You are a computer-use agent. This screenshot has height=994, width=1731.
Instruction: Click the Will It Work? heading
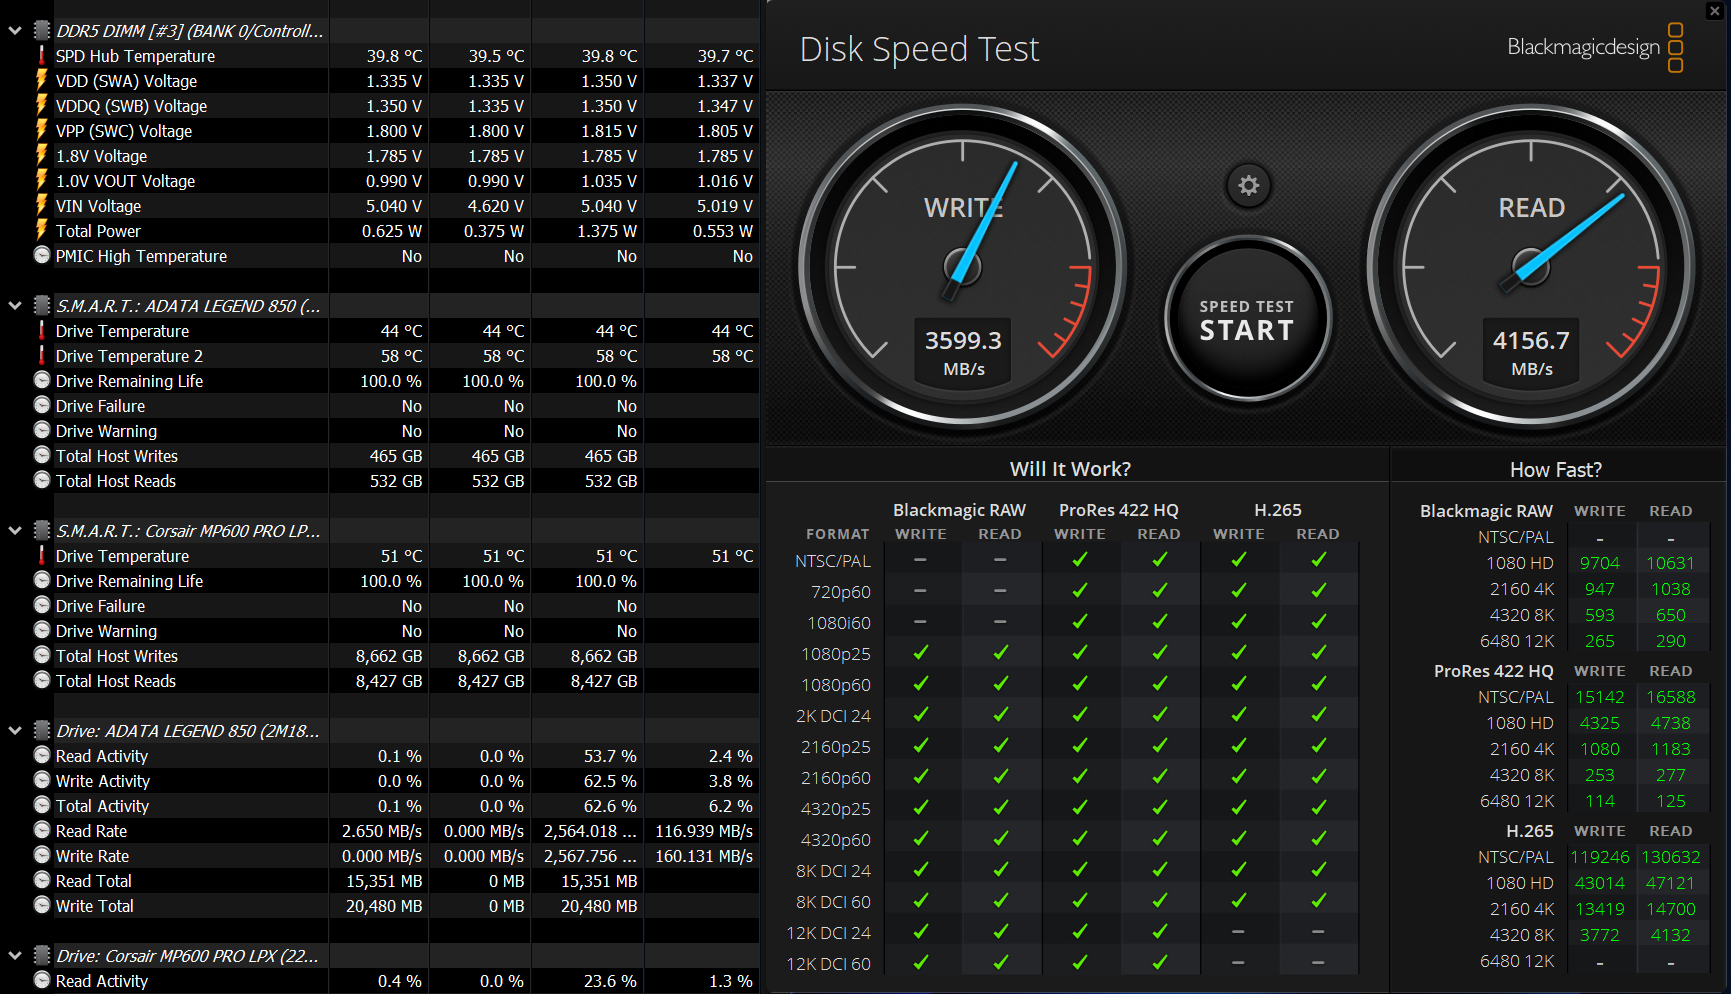(1070, 469)
